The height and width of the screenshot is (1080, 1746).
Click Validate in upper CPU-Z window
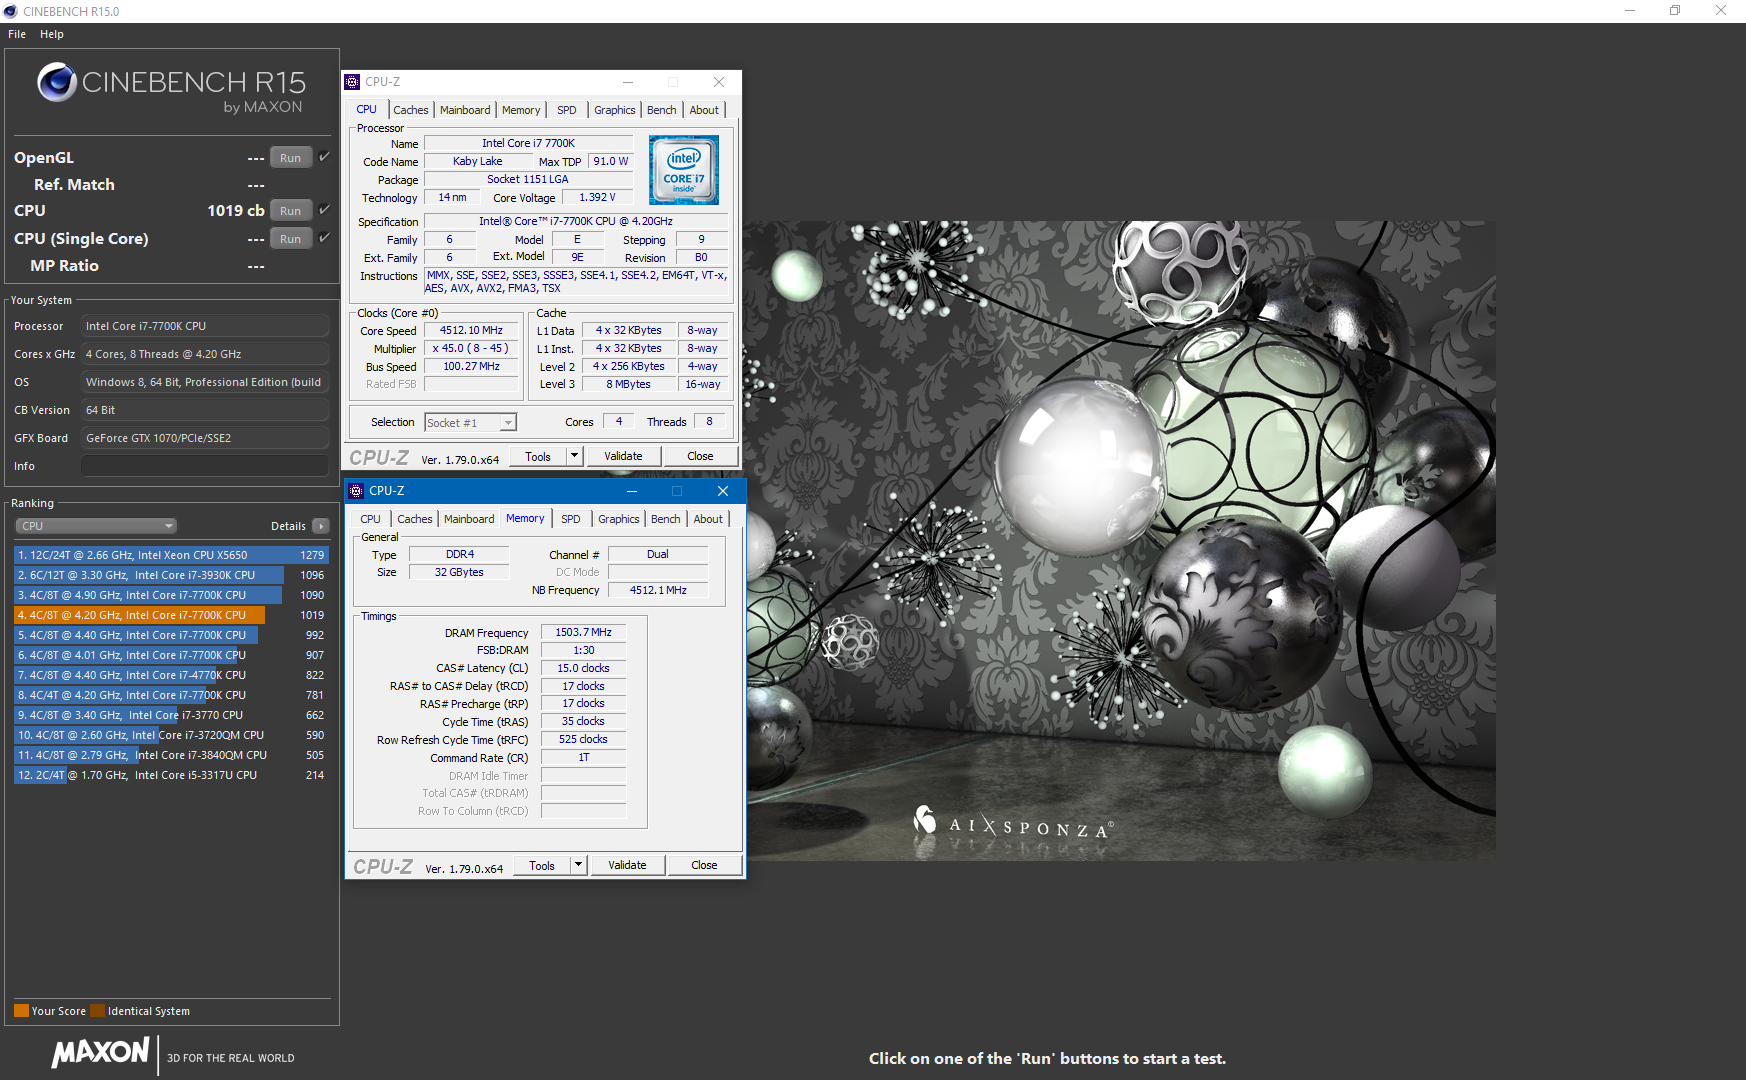(623, 456)
